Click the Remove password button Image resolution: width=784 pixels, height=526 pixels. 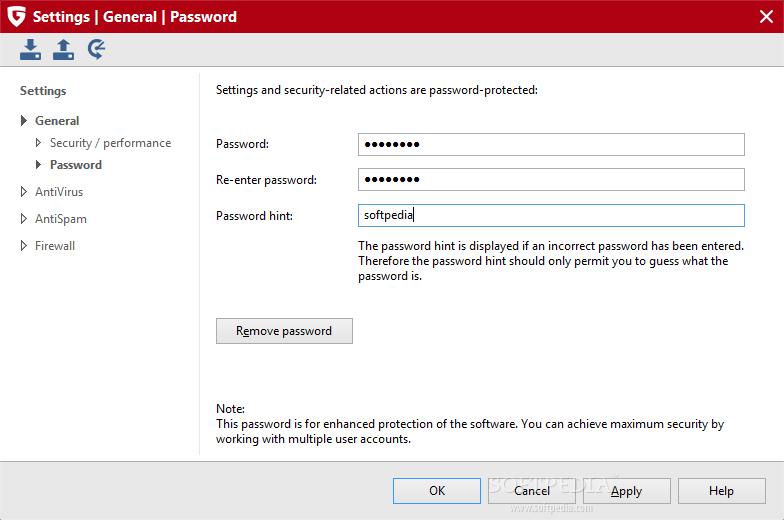point(284,331)
